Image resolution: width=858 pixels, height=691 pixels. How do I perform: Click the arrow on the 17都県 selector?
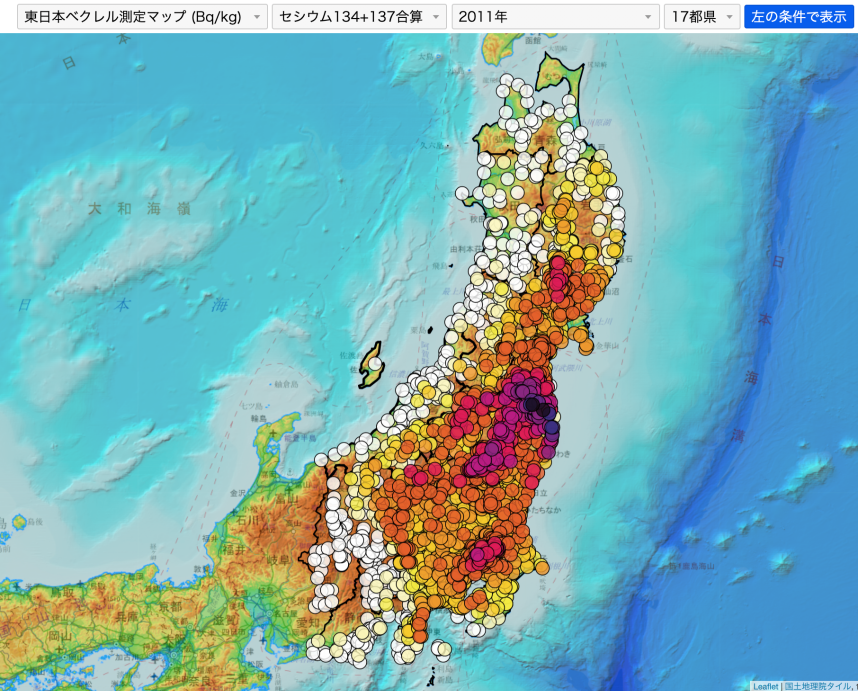[729, 17]
